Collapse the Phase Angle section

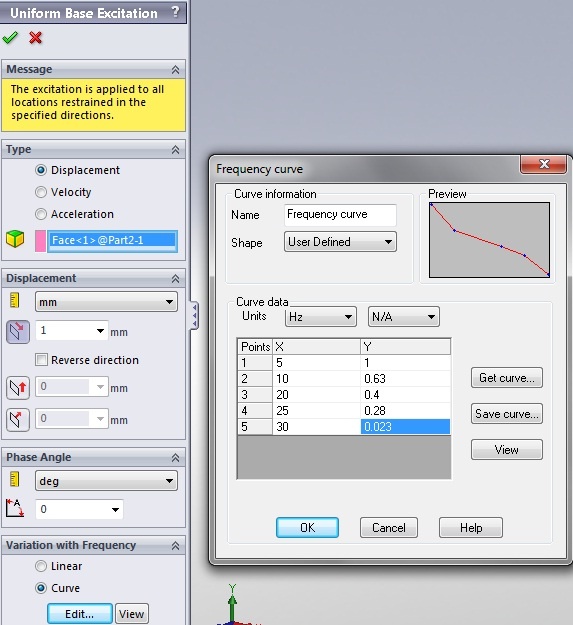tap(175, 458)
